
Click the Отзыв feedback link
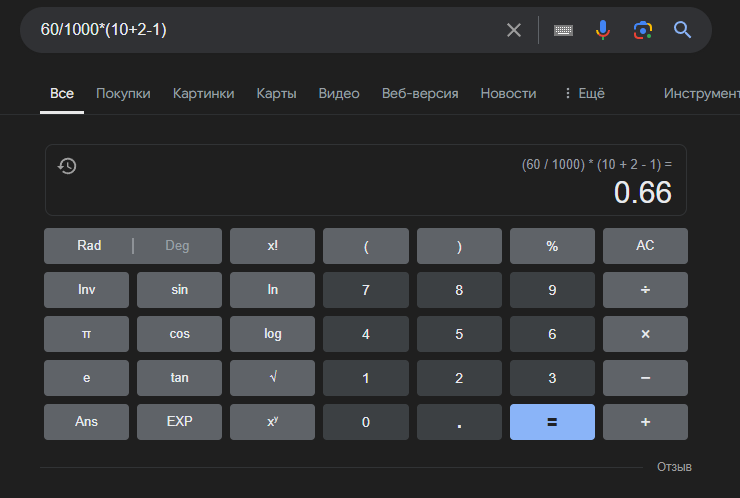[x=674, y=467]
